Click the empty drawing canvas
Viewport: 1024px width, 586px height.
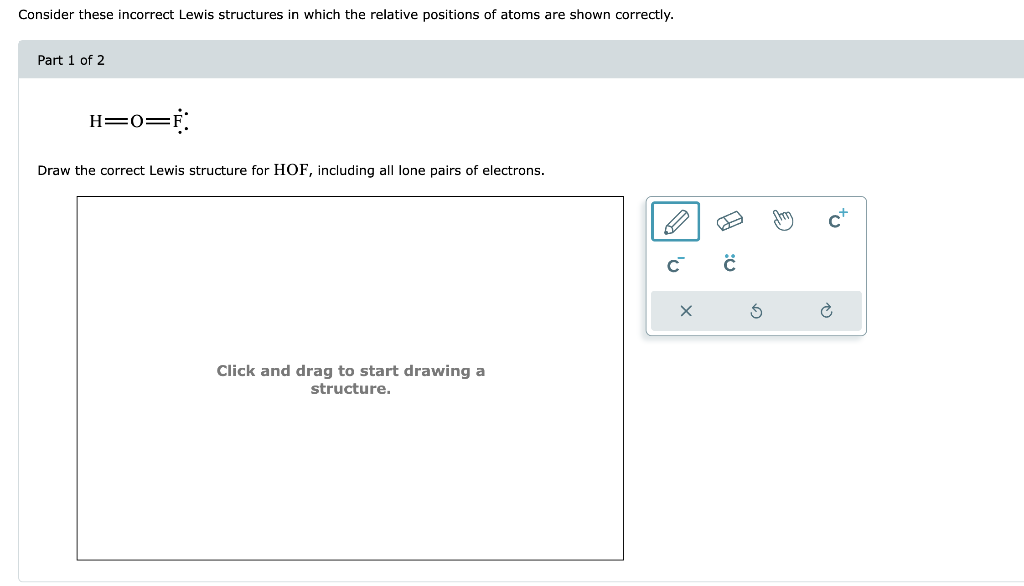click(x=350, y=380)
